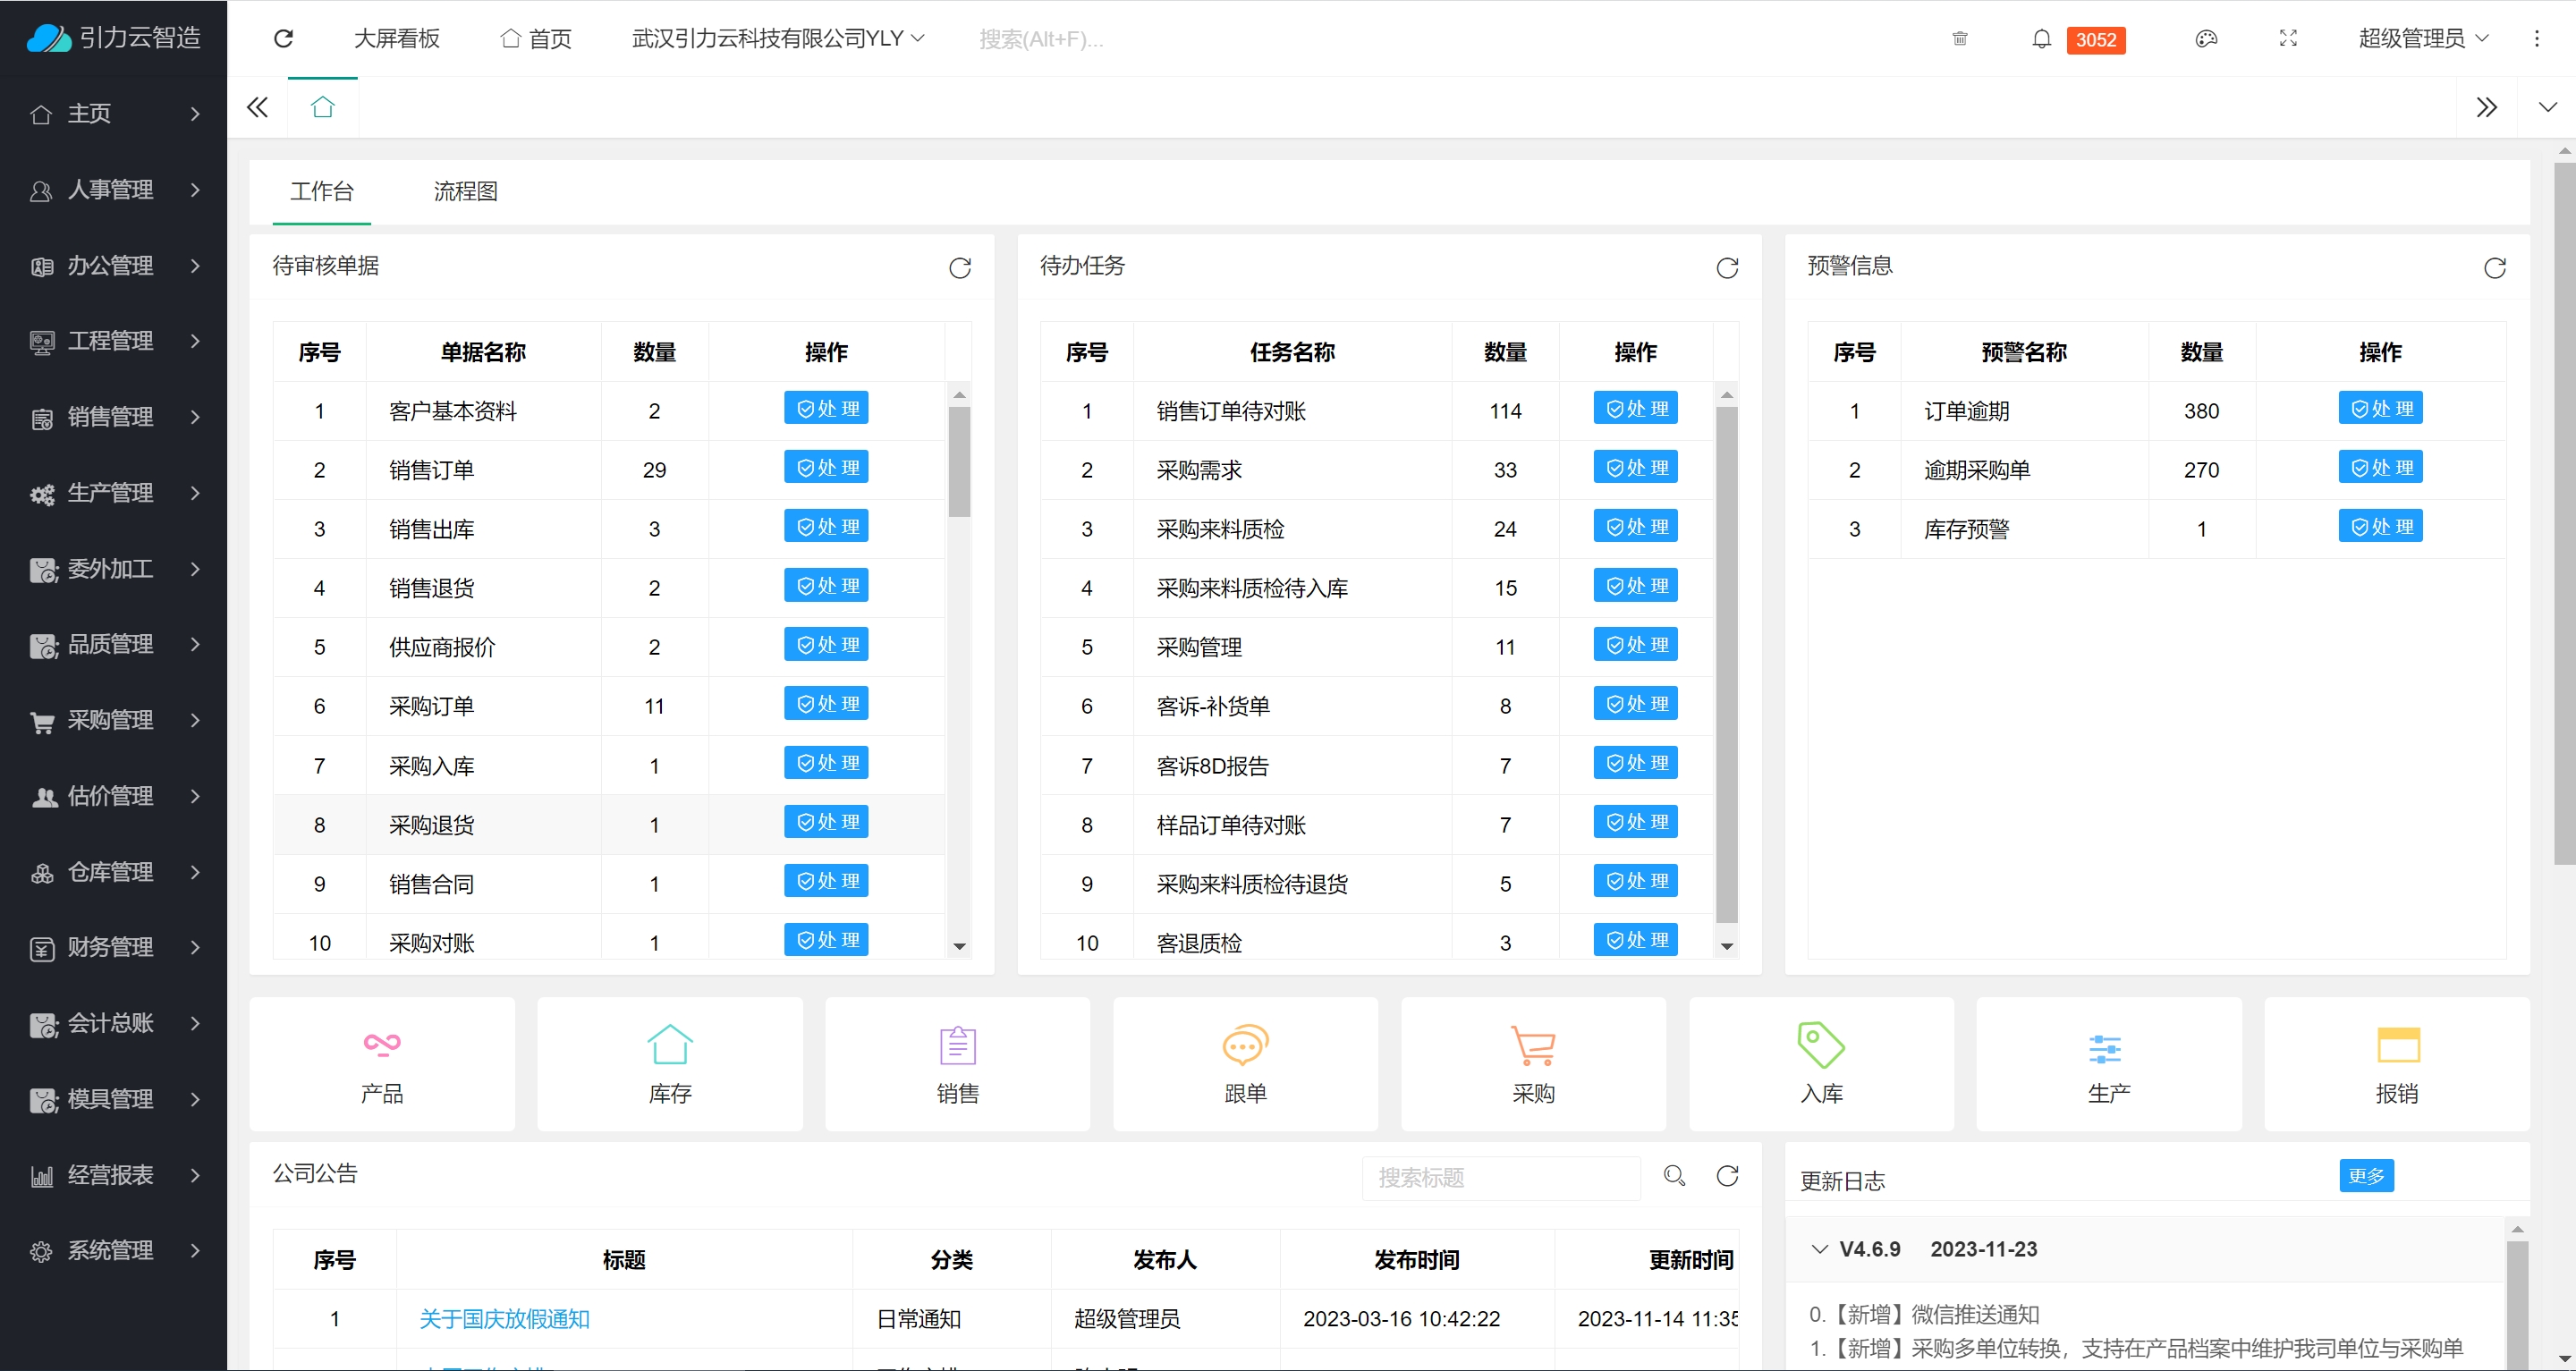Click the 公司公告 search magnifier icon

1674,1176
